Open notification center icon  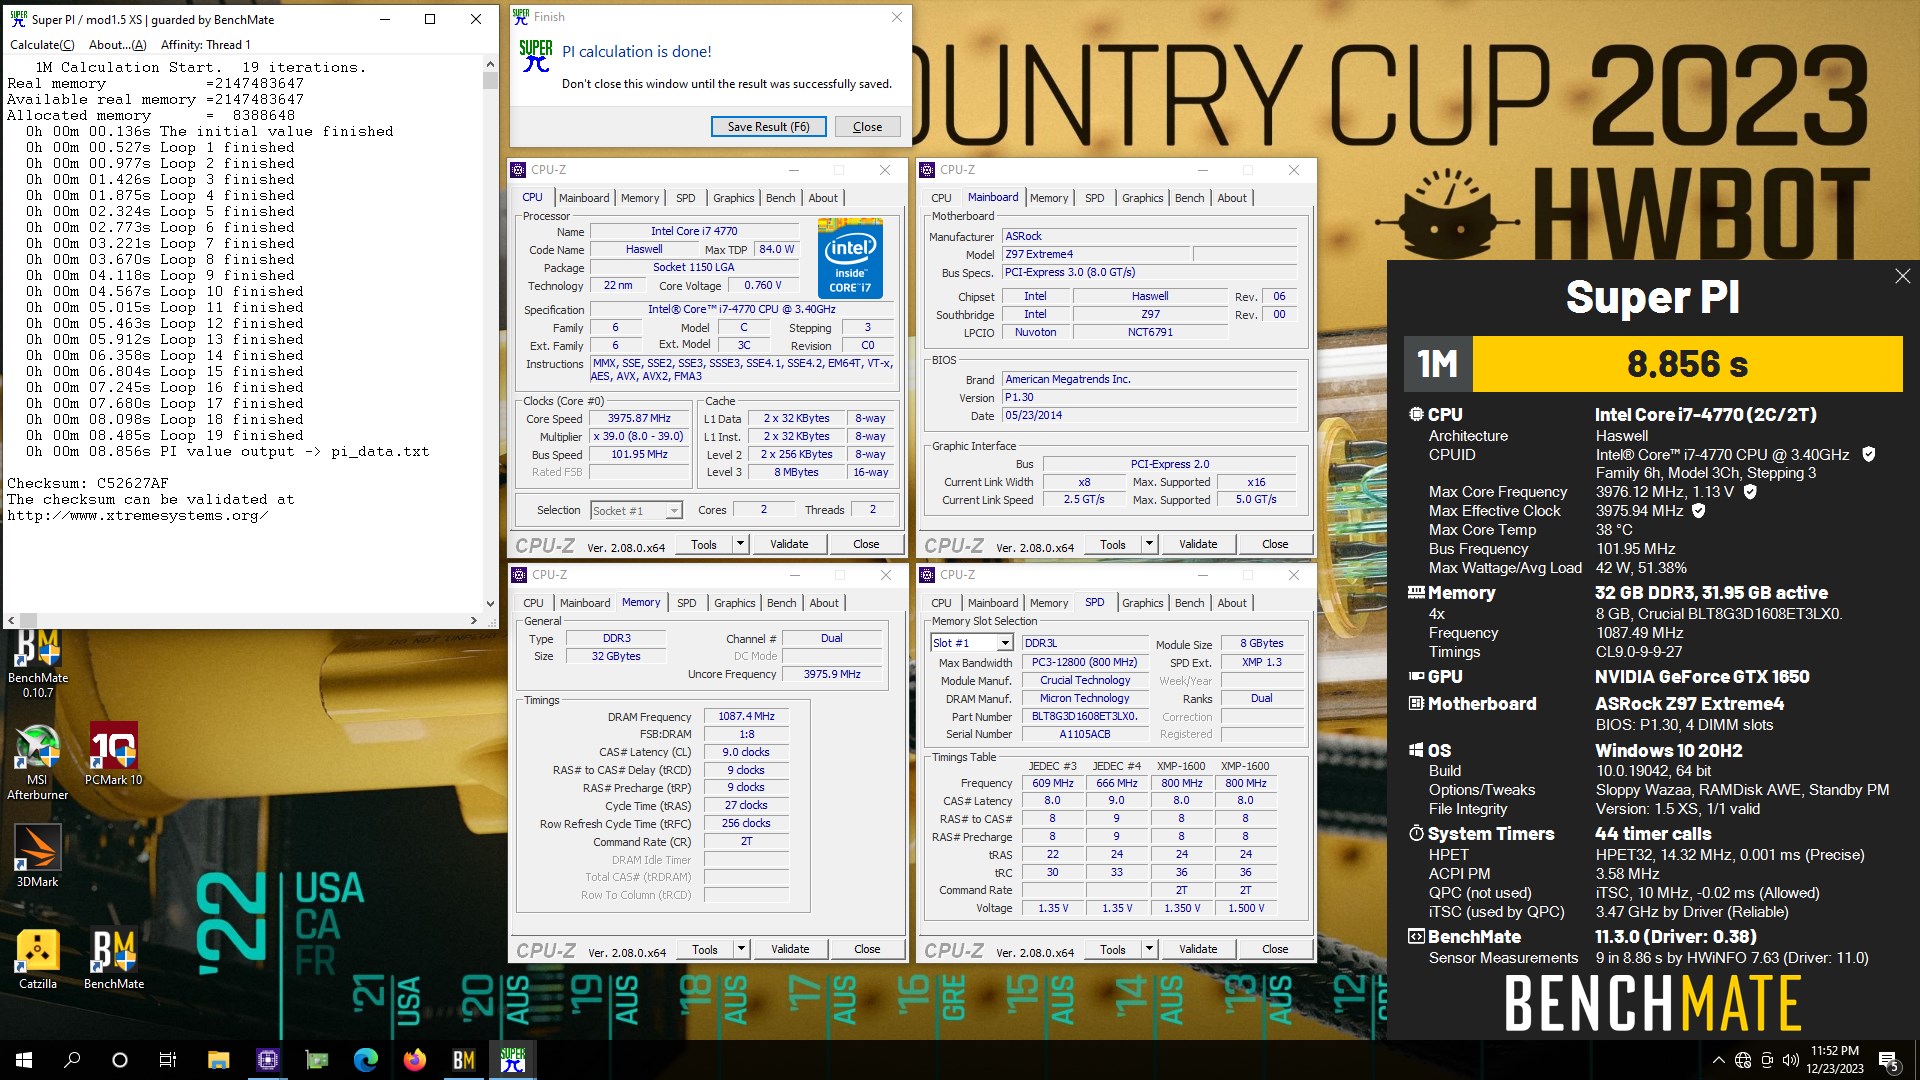(1888, 1061)
